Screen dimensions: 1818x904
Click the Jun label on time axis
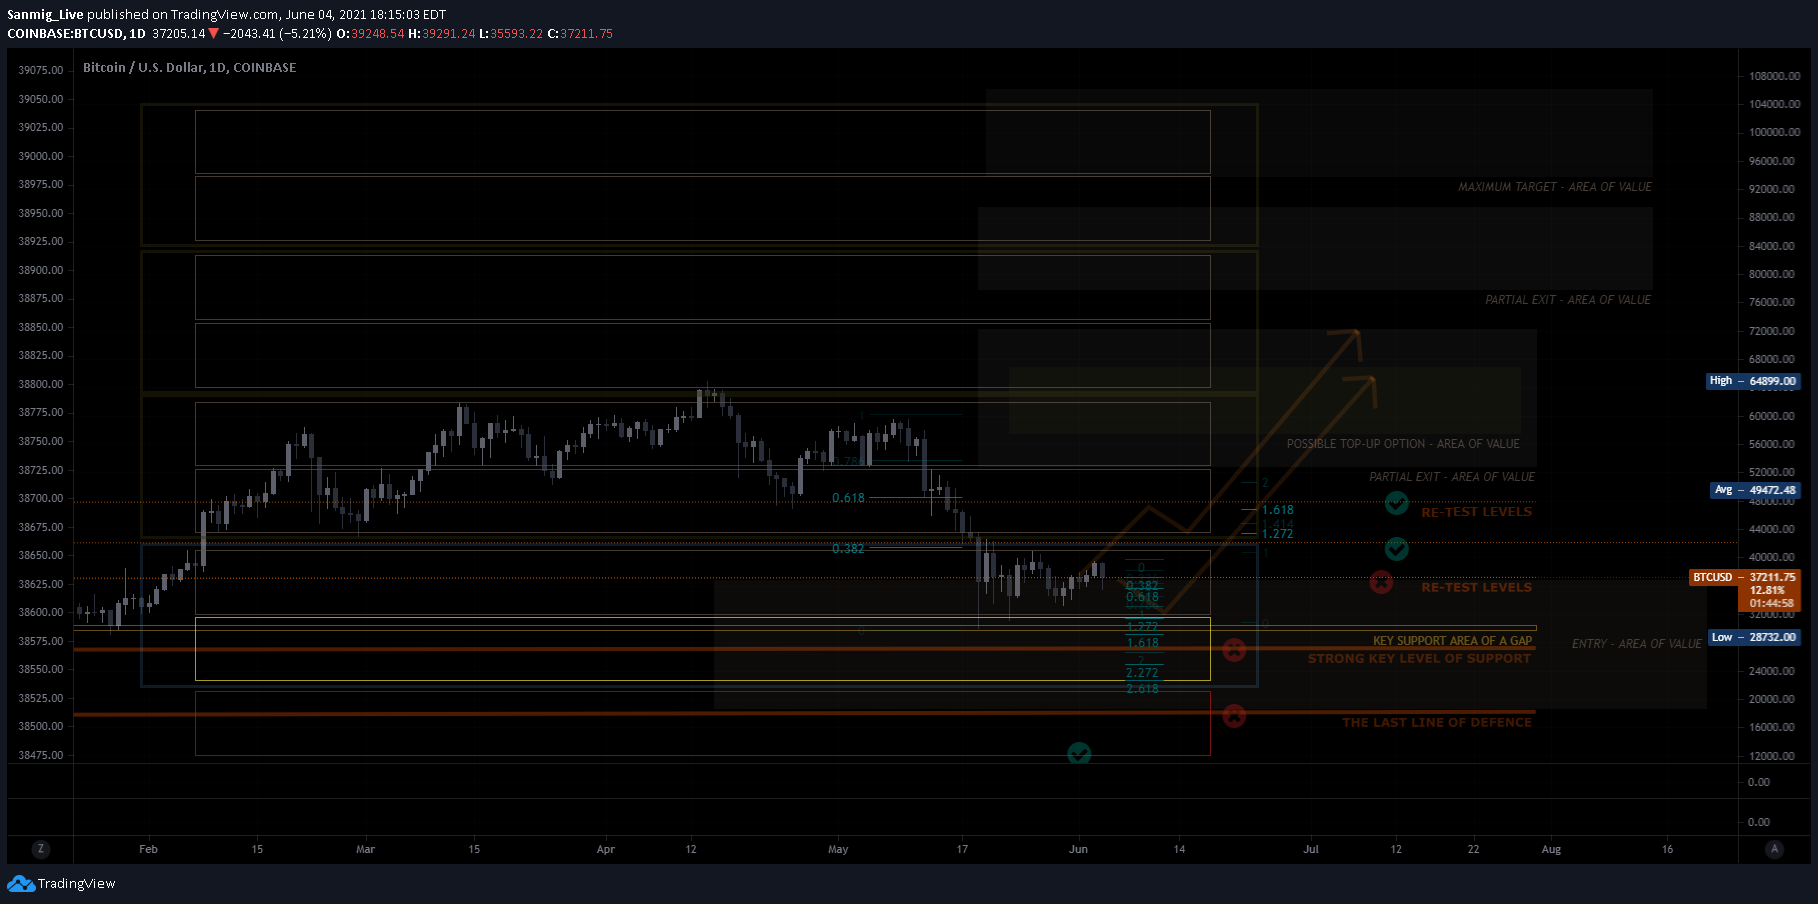click(x=1078, y=849)
